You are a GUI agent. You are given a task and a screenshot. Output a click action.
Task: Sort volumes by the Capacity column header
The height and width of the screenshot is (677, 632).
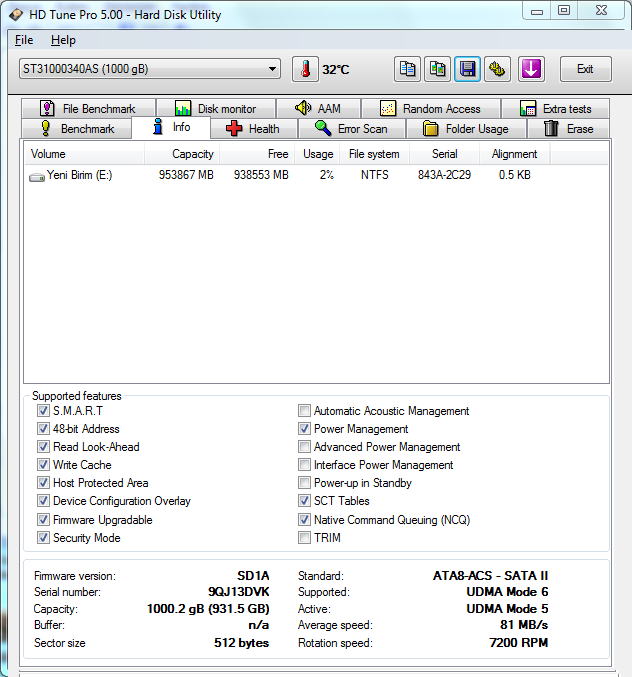tap(192, 154)
